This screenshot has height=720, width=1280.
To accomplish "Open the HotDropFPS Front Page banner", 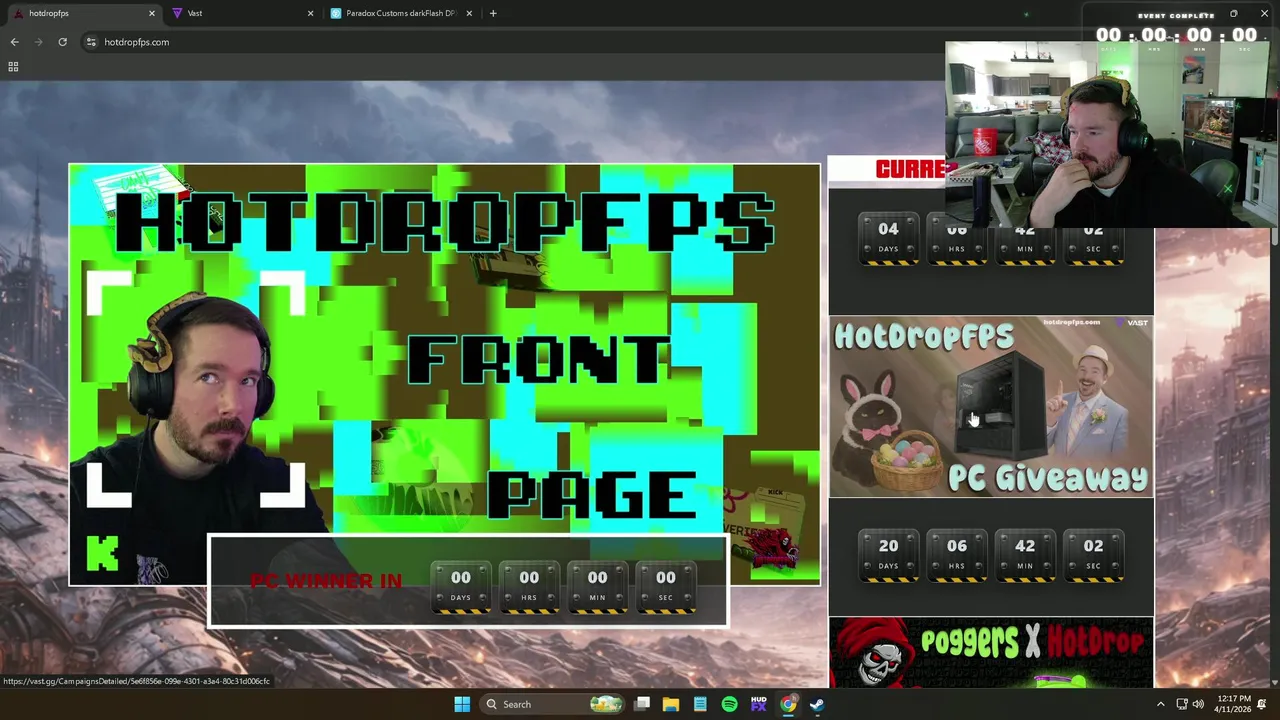I will tap(444, 374).
